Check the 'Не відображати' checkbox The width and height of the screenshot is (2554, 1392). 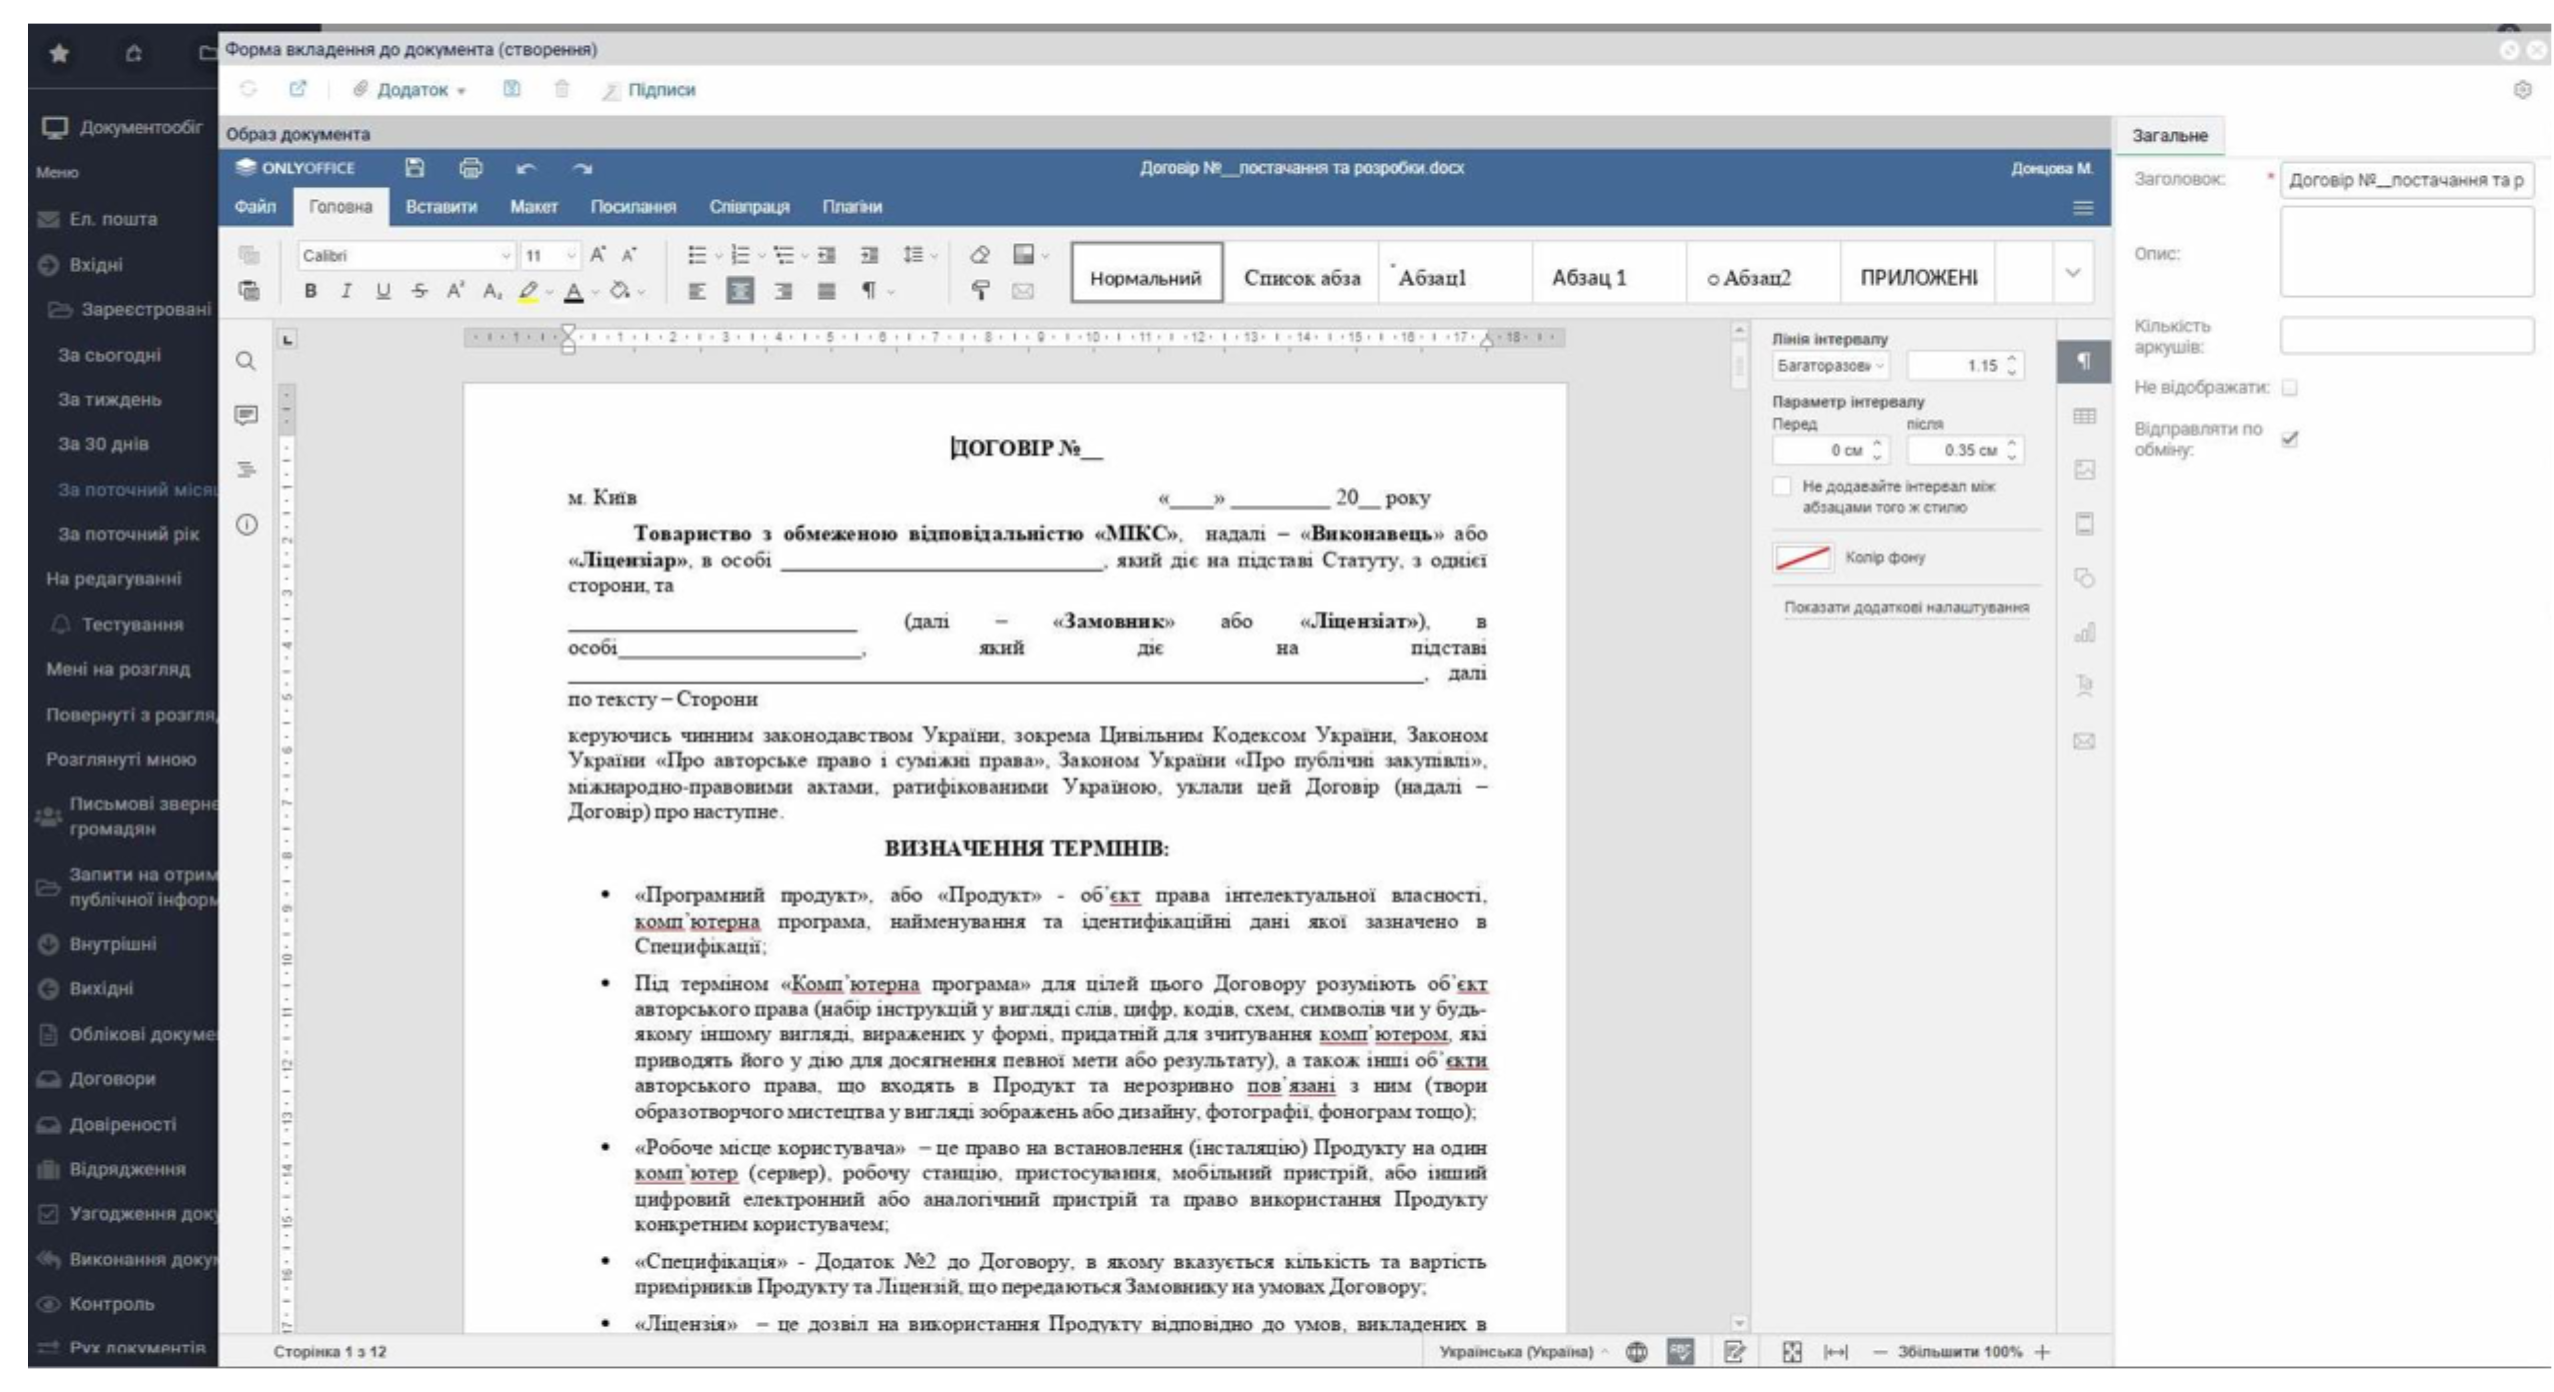[2289, 388]
